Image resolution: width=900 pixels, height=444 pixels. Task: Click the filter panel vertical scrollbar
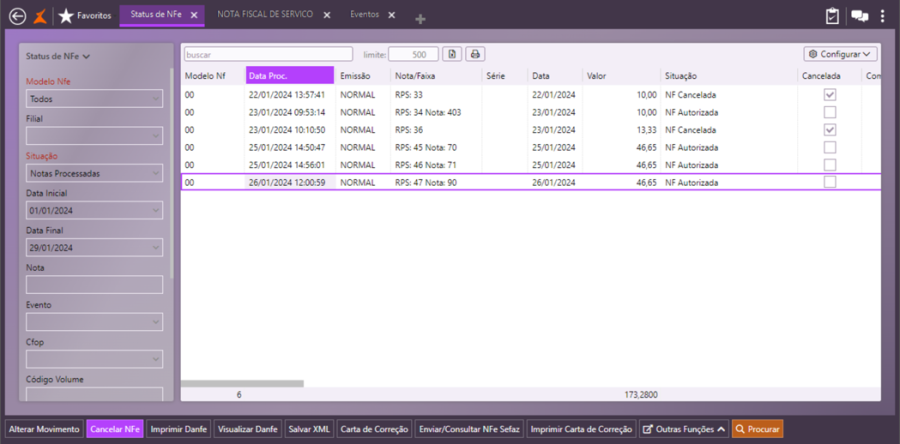[172, 172]
